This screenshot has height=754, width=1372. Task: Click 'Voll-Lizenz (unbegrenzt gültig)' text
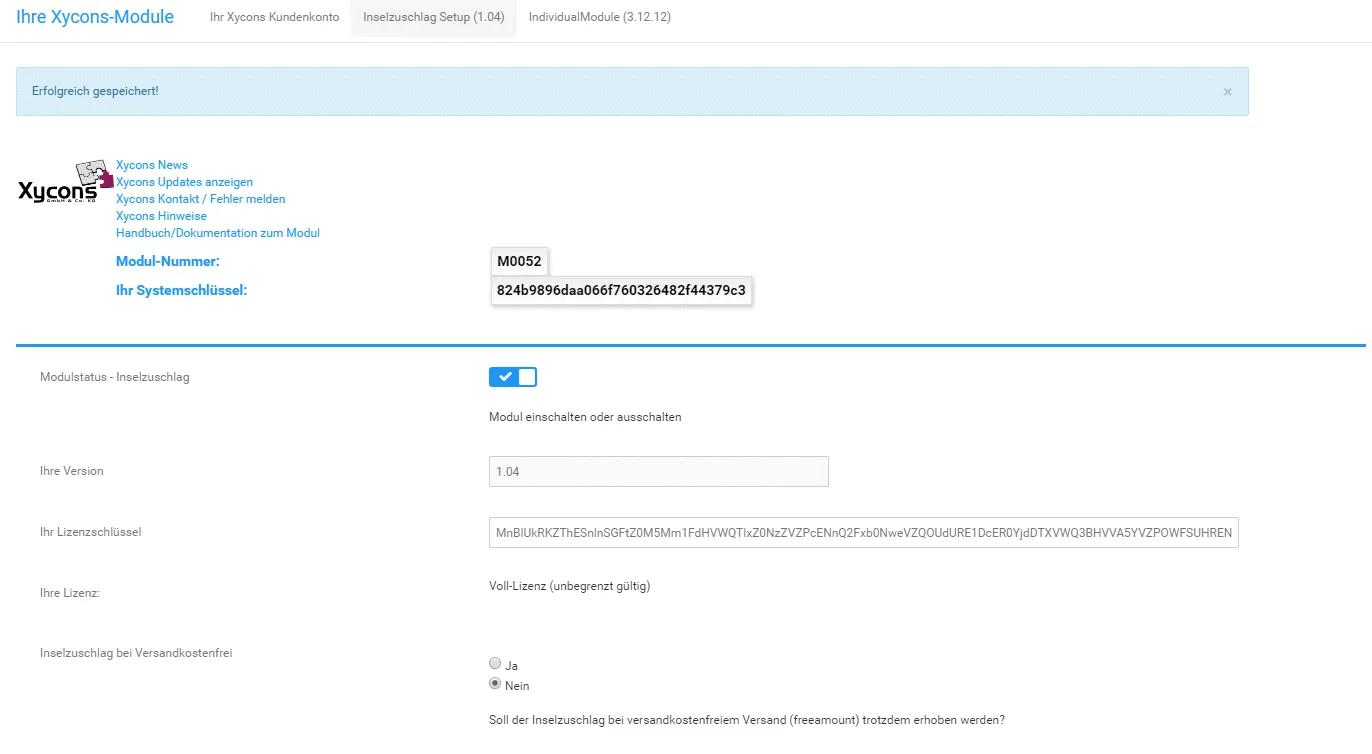(569, 586)
